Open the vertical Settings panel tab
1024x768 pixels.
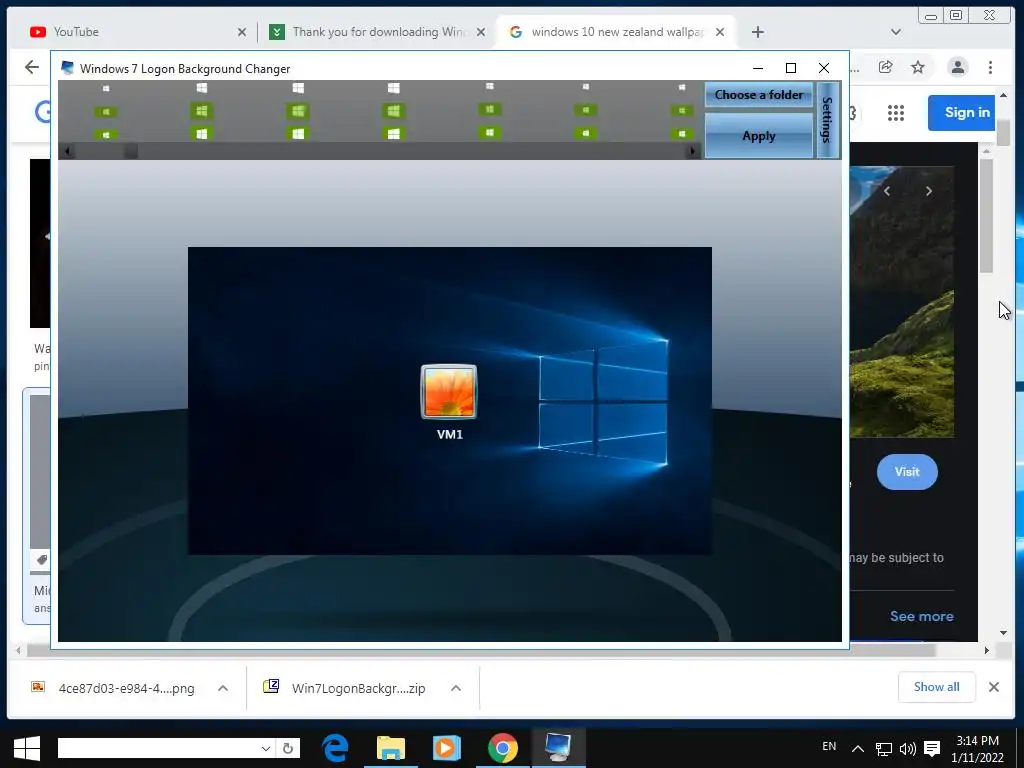827,120
